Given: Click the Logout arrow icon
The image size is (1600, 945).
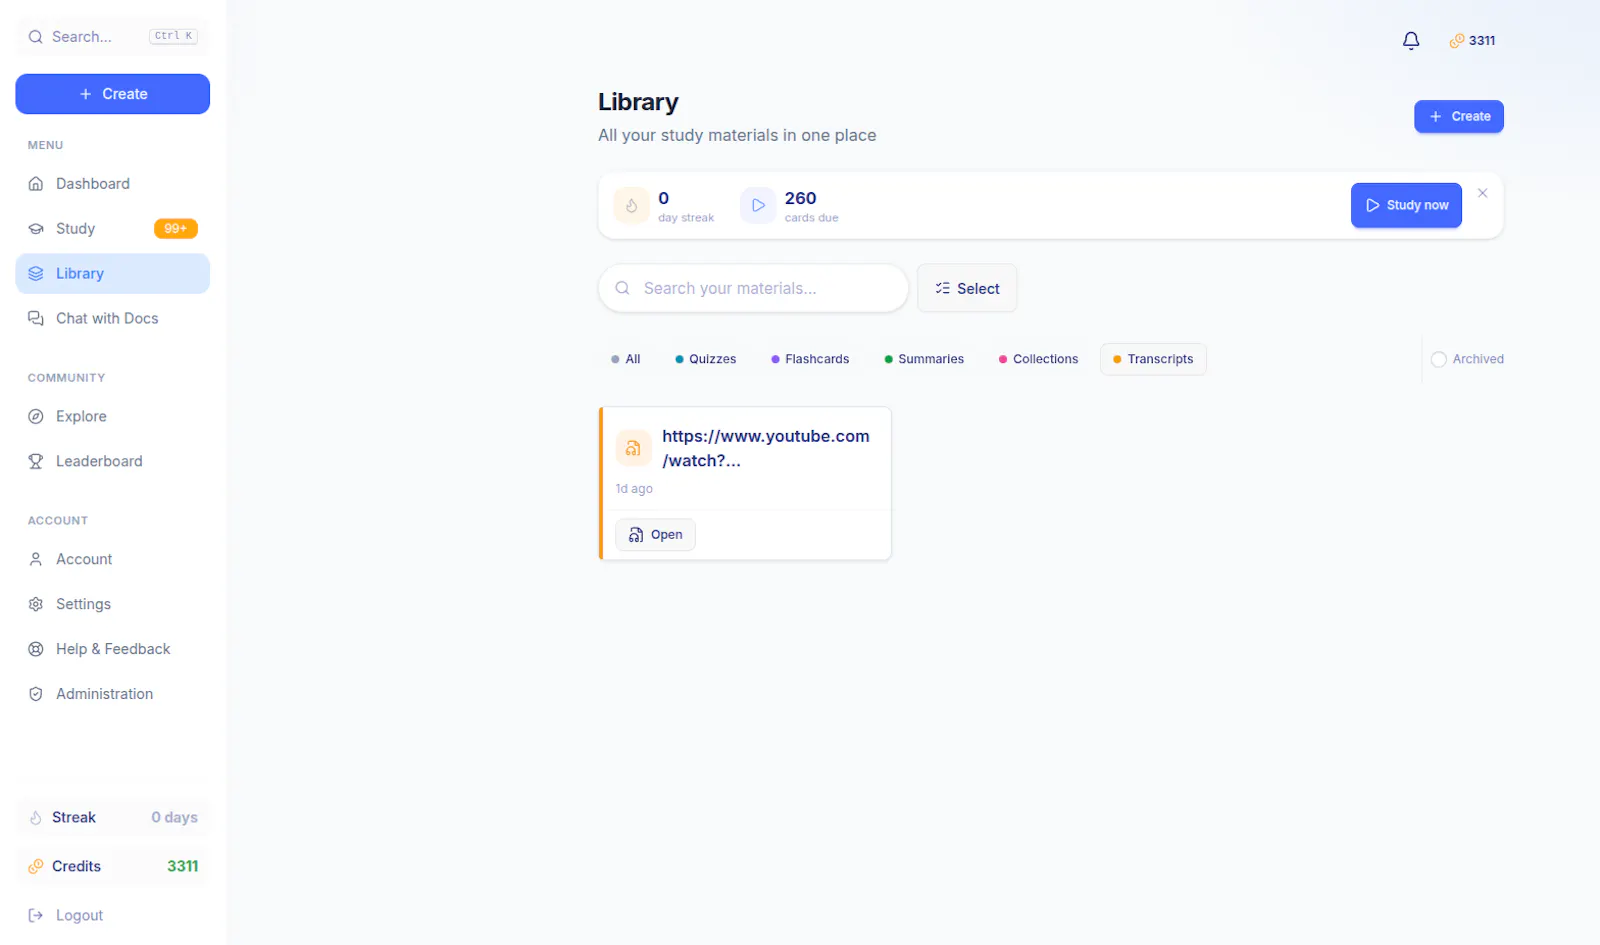Looking at the screenshot, I should pos(36,916).
